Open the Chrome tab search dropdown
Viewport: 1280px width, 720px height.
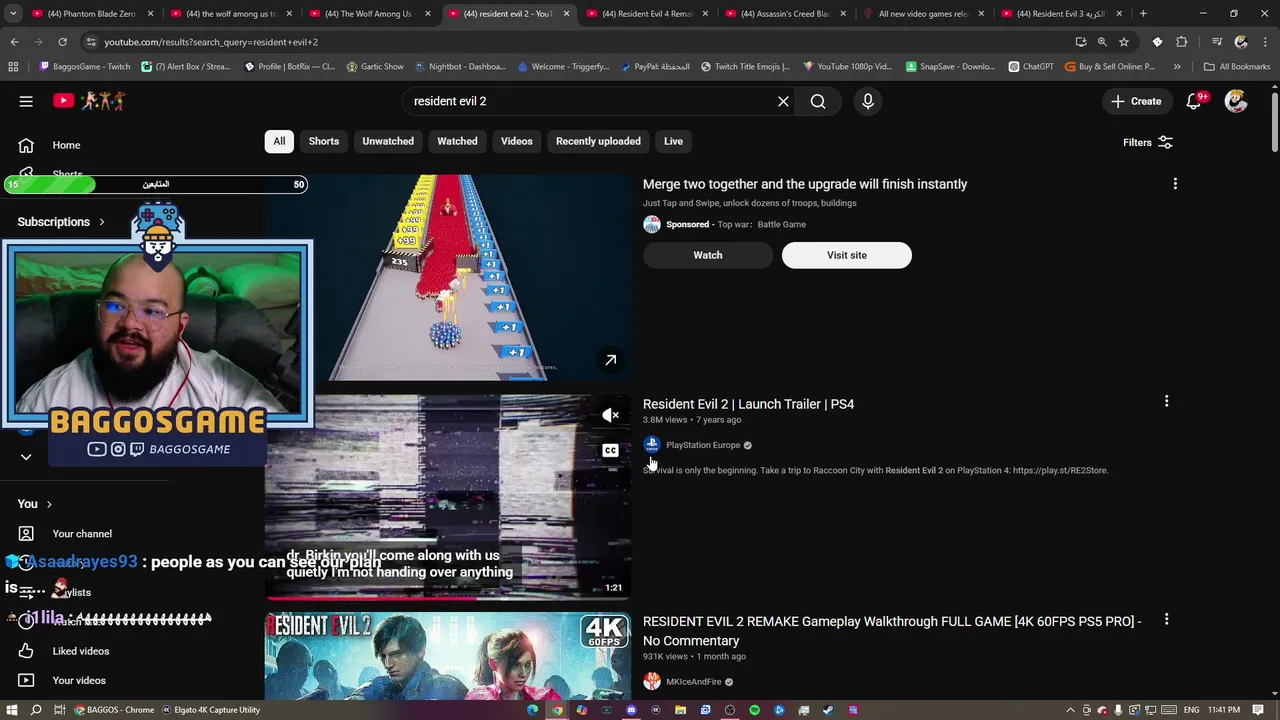[x=13, y=14]
